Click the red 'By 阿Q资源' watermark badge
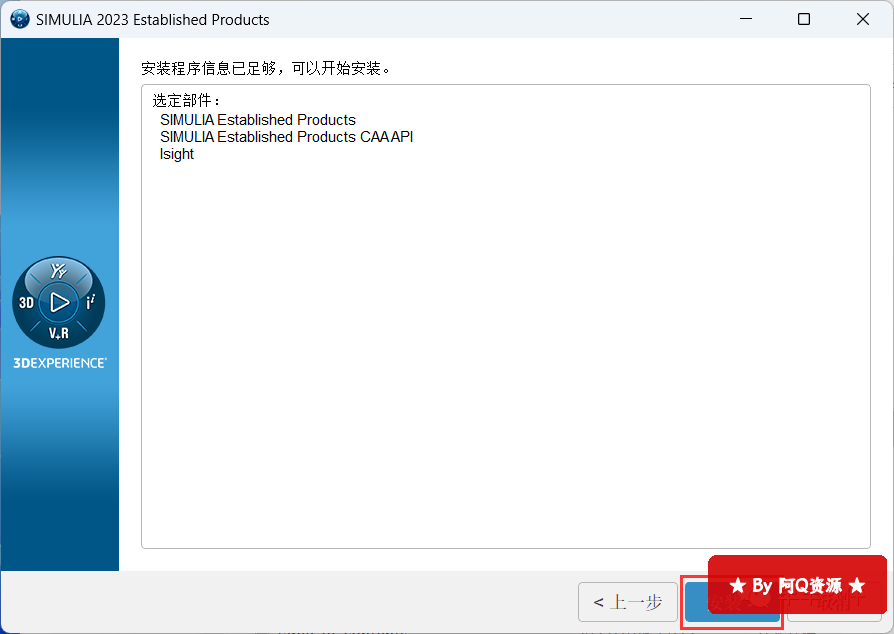Screen dimensions: 894x634 [x=797, y=585]
